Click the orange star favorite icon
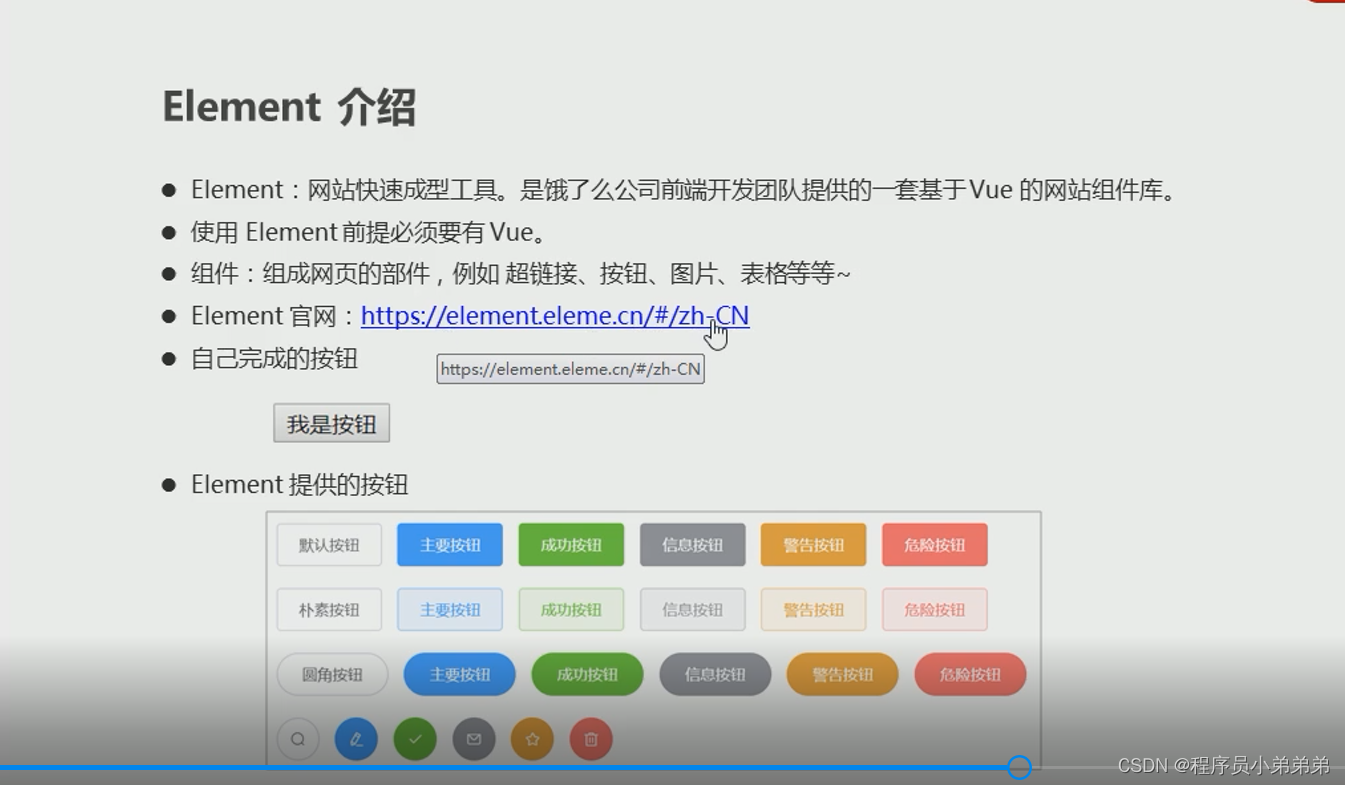Screen dimensions: 1345x785 click(532, 739)
